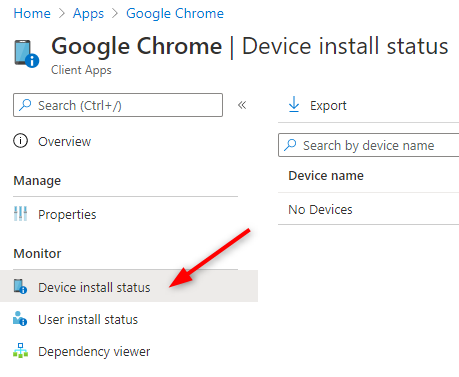The height and width of the screenshot is (377, 459).
Task: Open the Overview menu item
Action: pyautogui.click(x=64, y=141)
